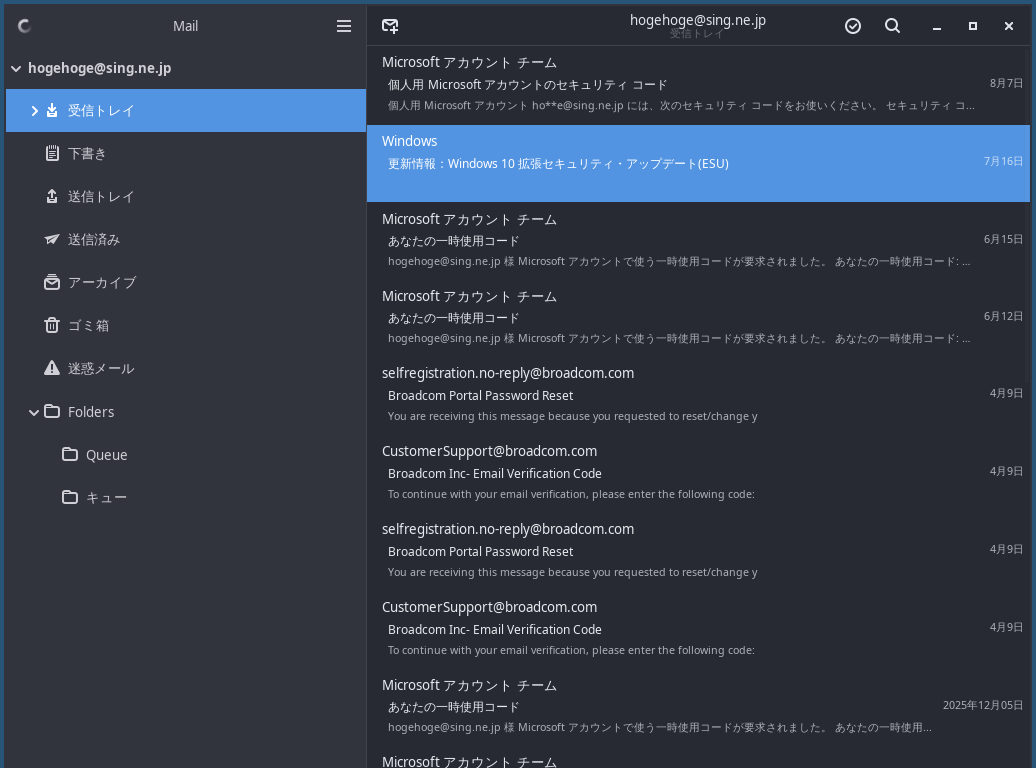
Task: Open あなたの一時使用コード mail dated 6月12日
Action: (x=698, y=317)
